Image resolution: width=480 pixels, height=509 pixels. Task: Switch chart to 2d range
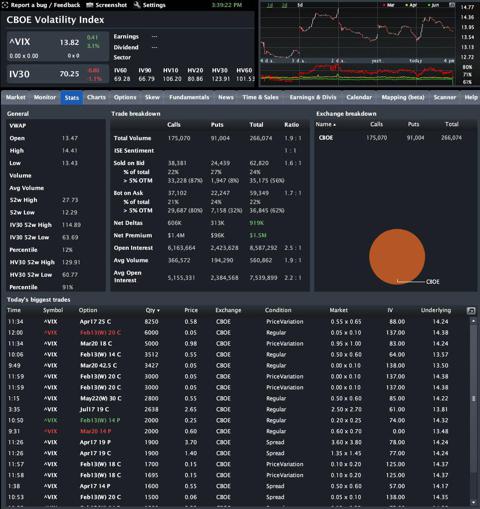tap(284, 5)
